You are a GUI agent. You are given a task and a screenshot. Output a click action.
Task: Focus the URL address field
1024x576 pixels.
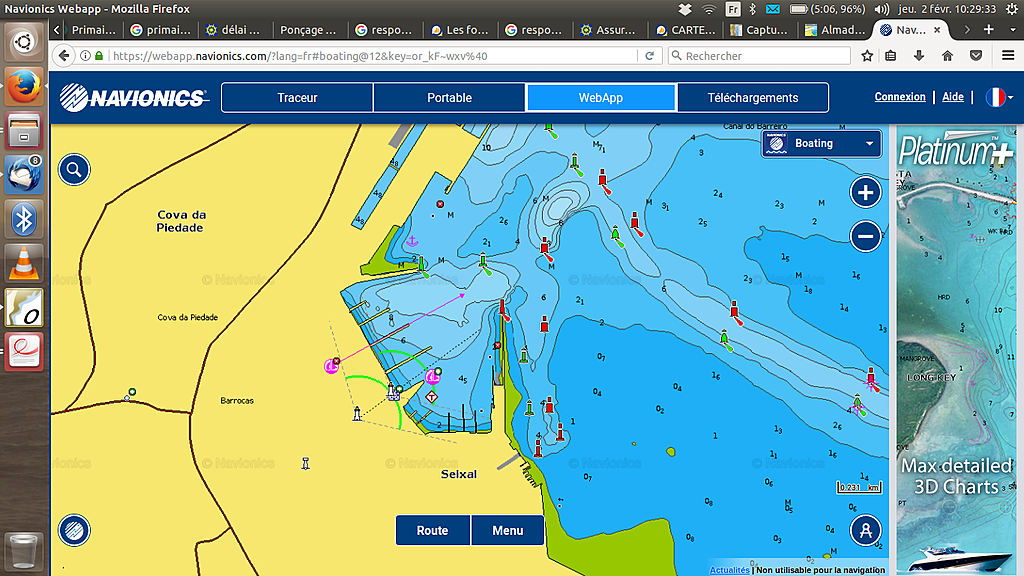pos(372,56)
